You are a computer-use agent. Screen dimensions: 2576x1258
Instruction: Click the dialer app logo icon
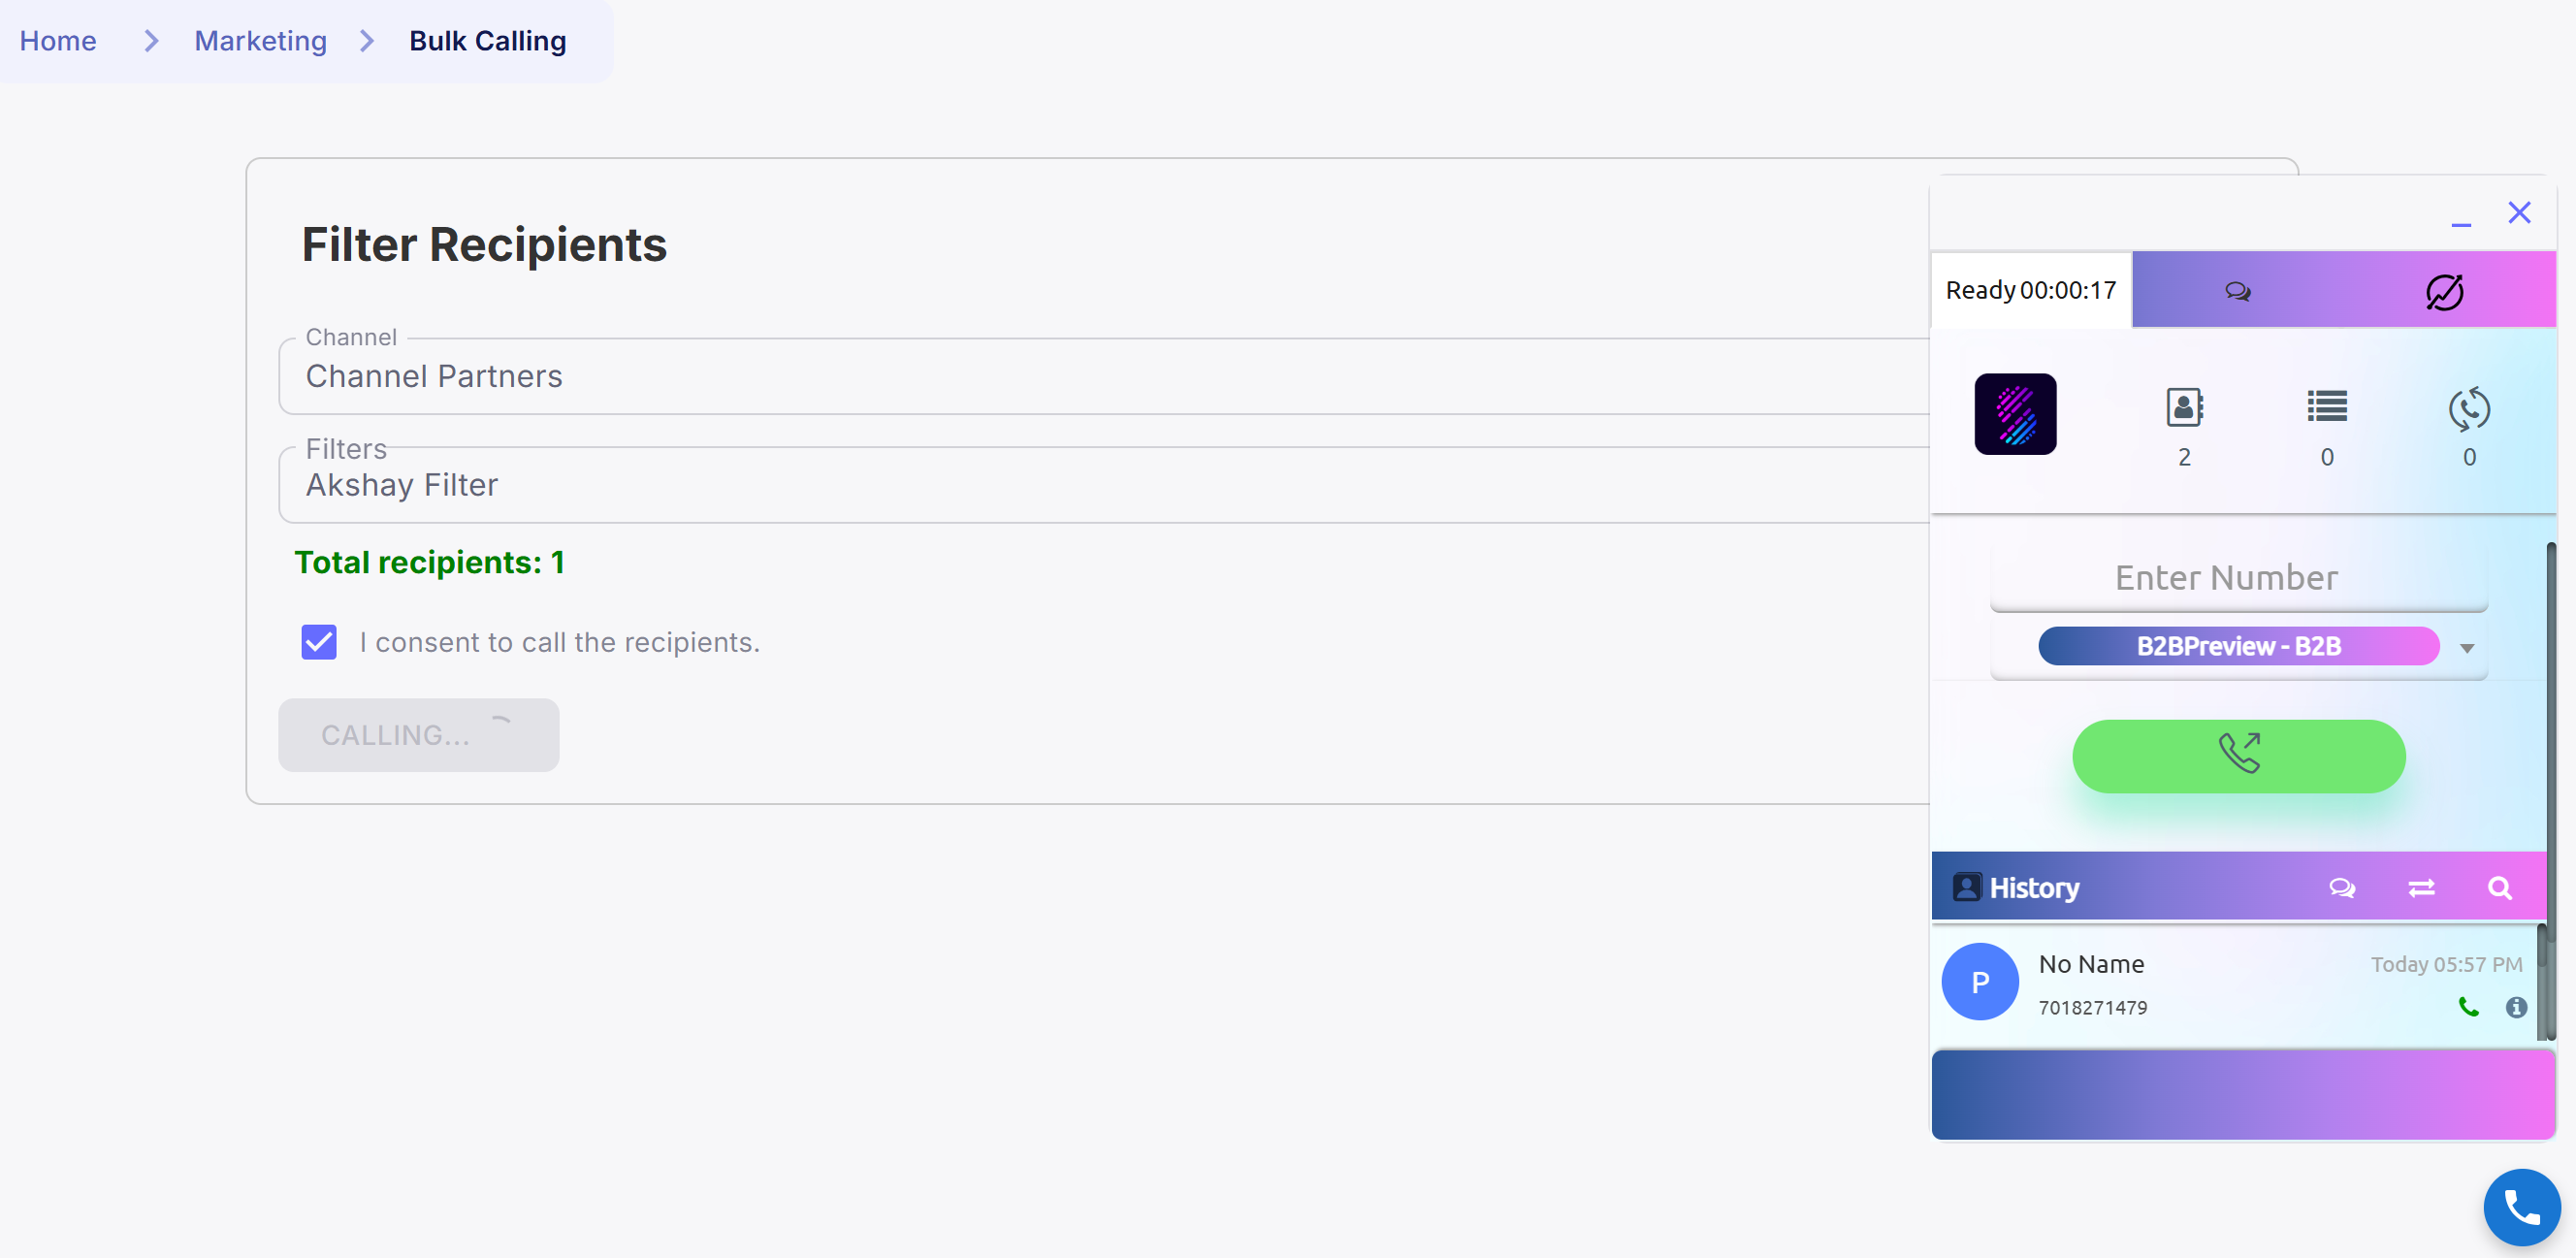click(2015, 414)
